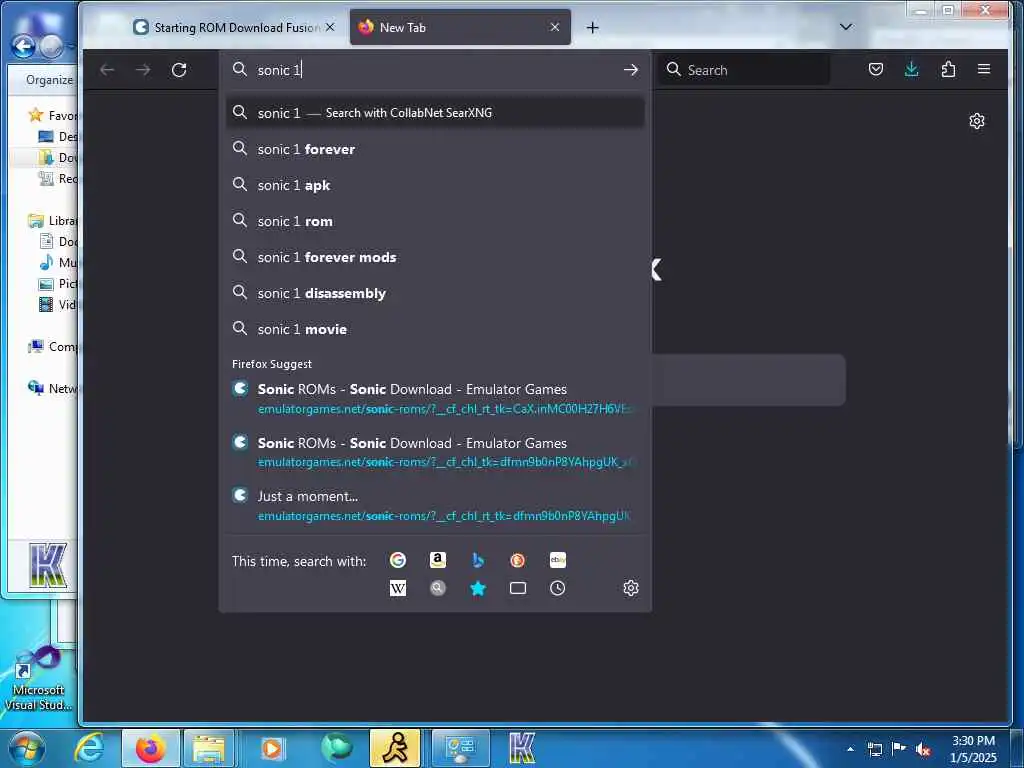Open Sonic ROMs result with chl_tk=dfmn URL
Viewport: 1024px width, 768px height.
tap(435, 452)
